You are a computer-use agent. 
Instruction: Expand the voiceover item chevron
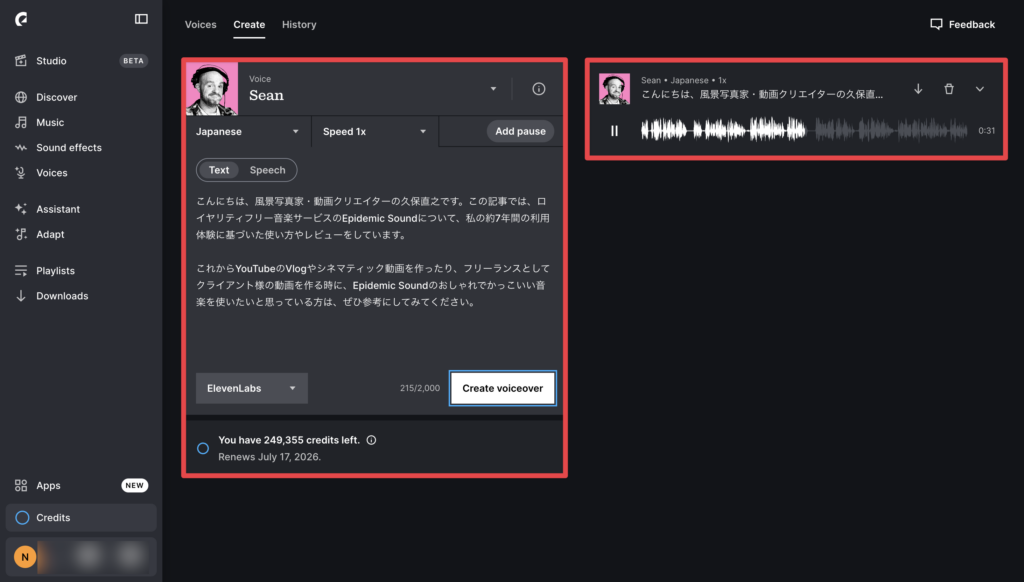(980, 89)
